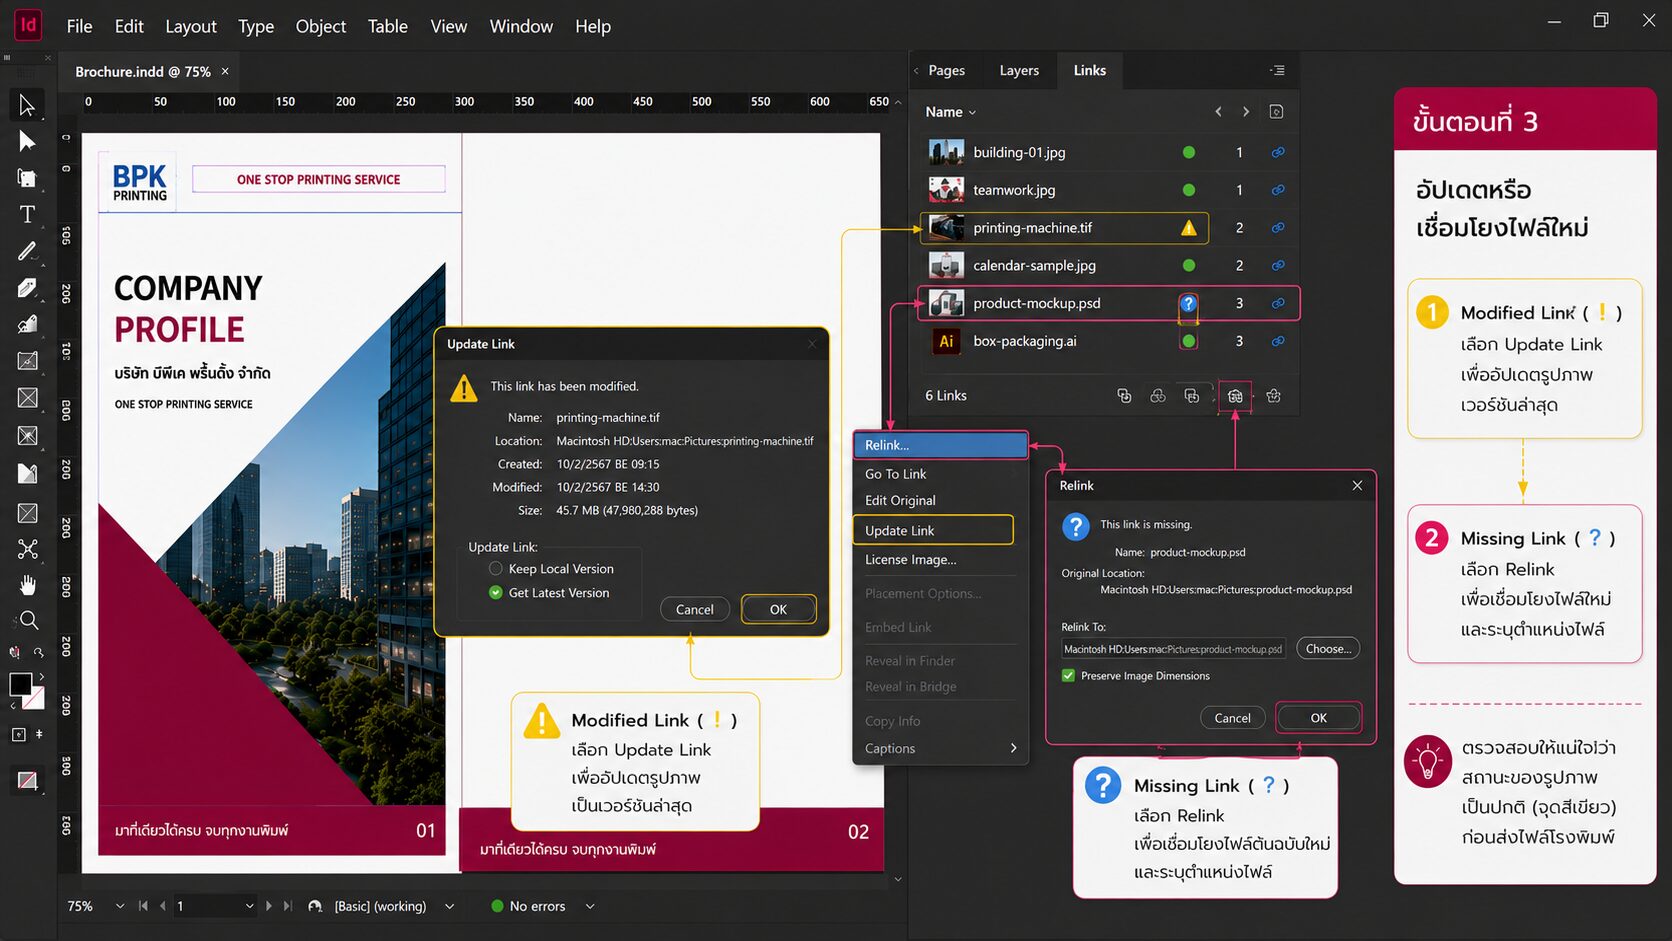Image resolution: width=1672 pixels, height=941 pixels.
Task: Click OK in Update Link dialog
Action: [778, 609]
